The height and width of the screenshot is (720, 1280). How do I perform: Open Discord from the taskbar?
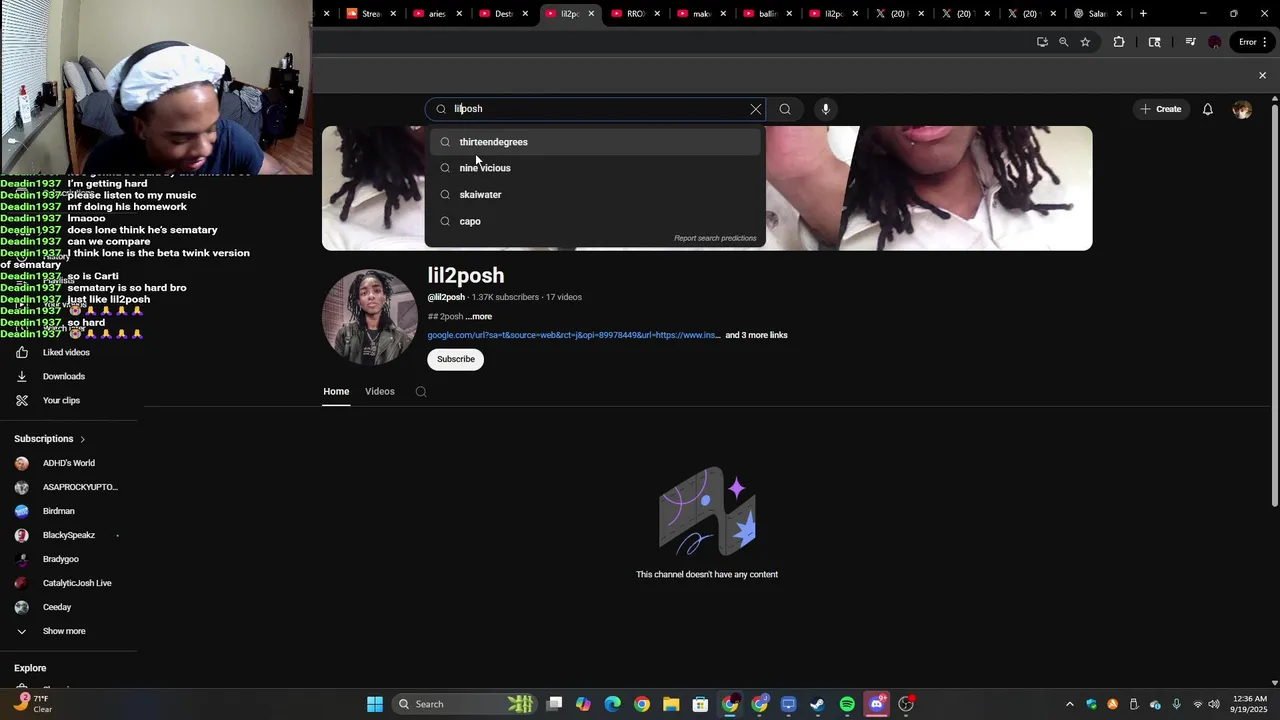(877, 704)
